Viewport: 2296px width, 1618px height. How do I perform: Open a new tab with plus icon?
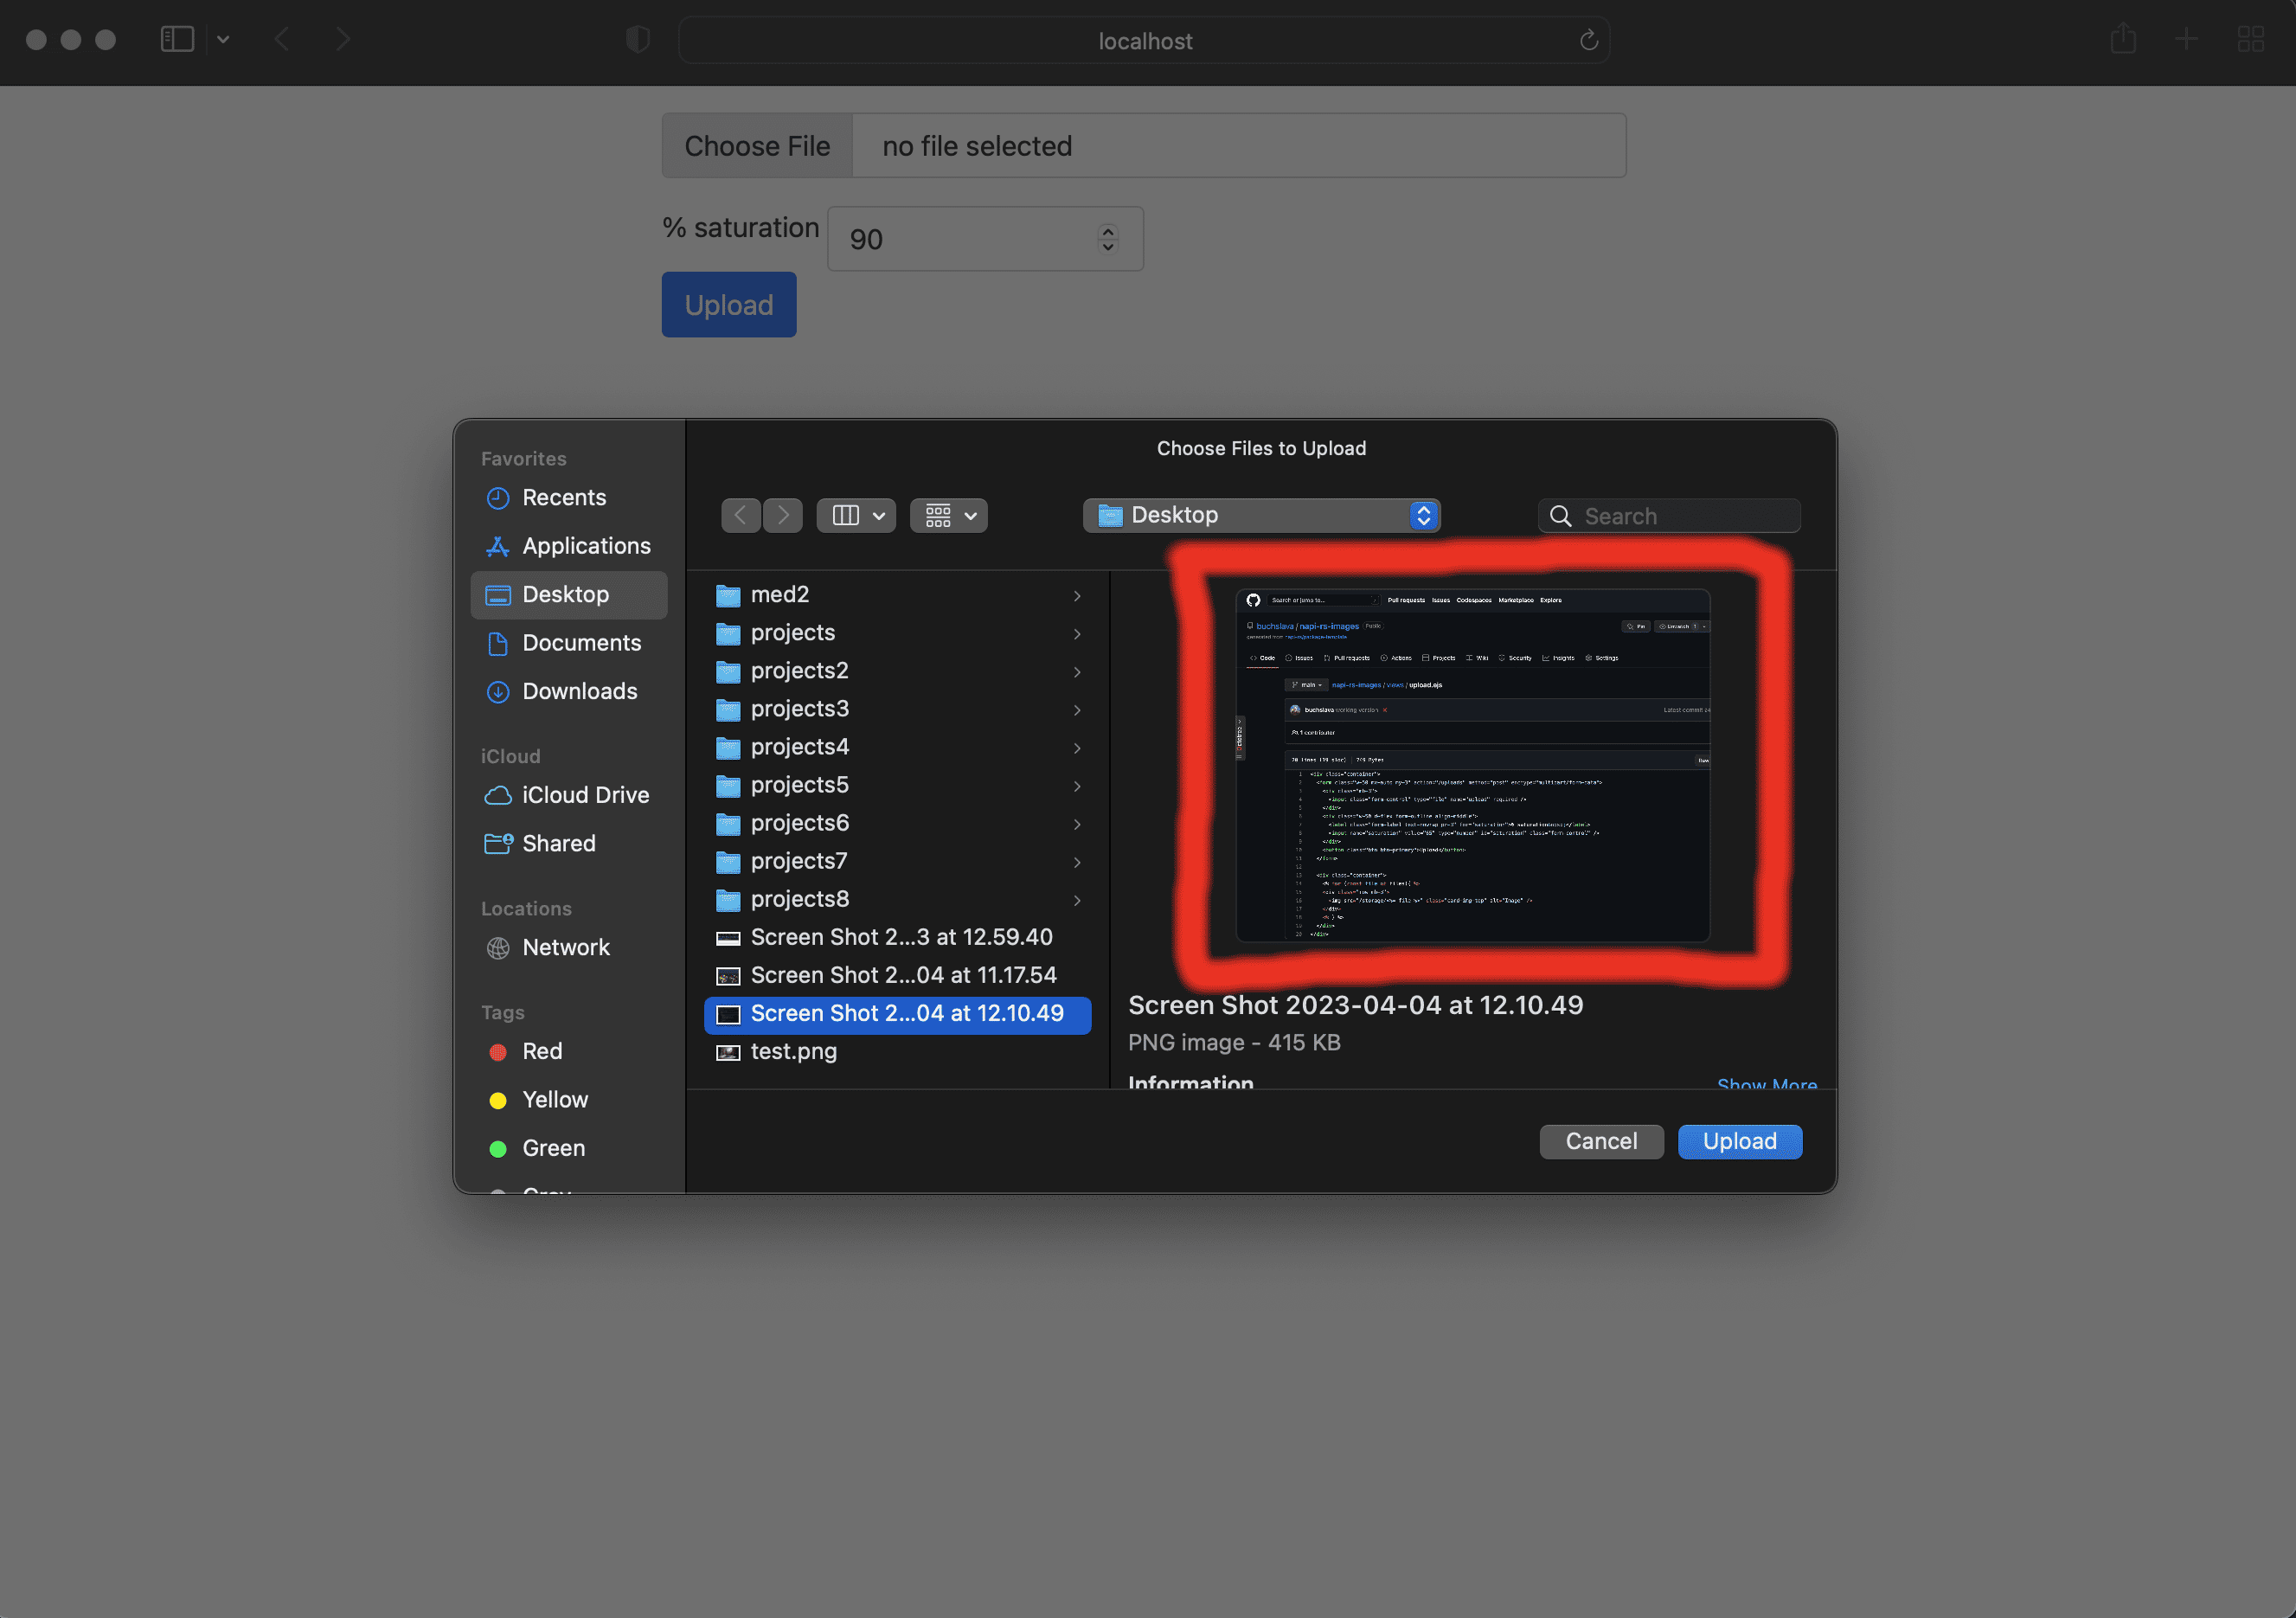2186,39
